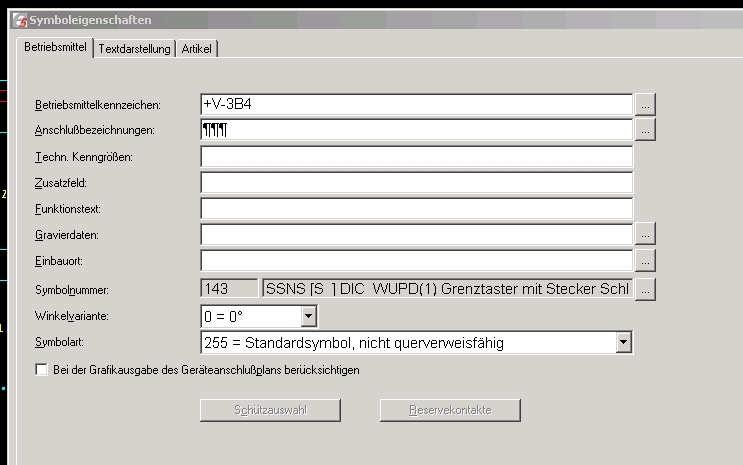
Task: Click the Einbauort input field
Action: (x=417, y=261)
